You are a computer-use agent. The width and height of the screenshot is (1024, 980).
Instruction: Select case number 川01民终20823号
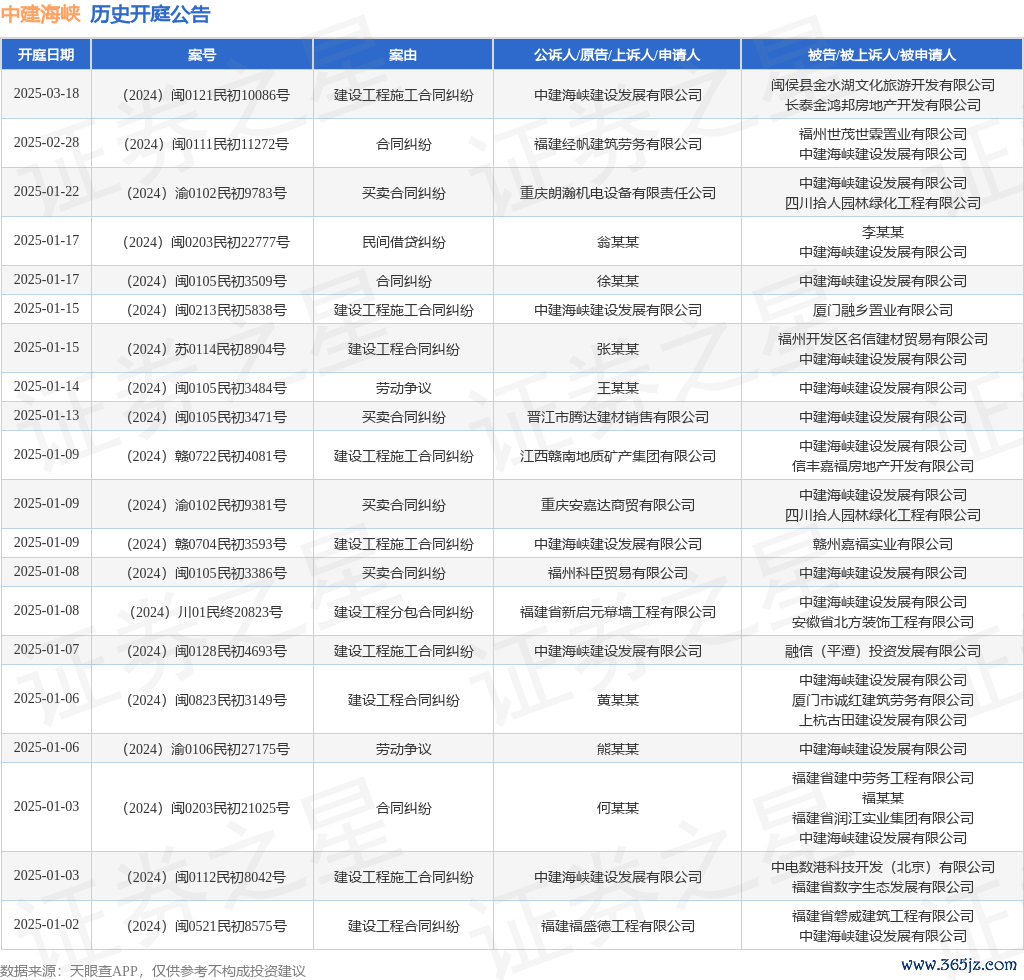[x=206, y=612]
